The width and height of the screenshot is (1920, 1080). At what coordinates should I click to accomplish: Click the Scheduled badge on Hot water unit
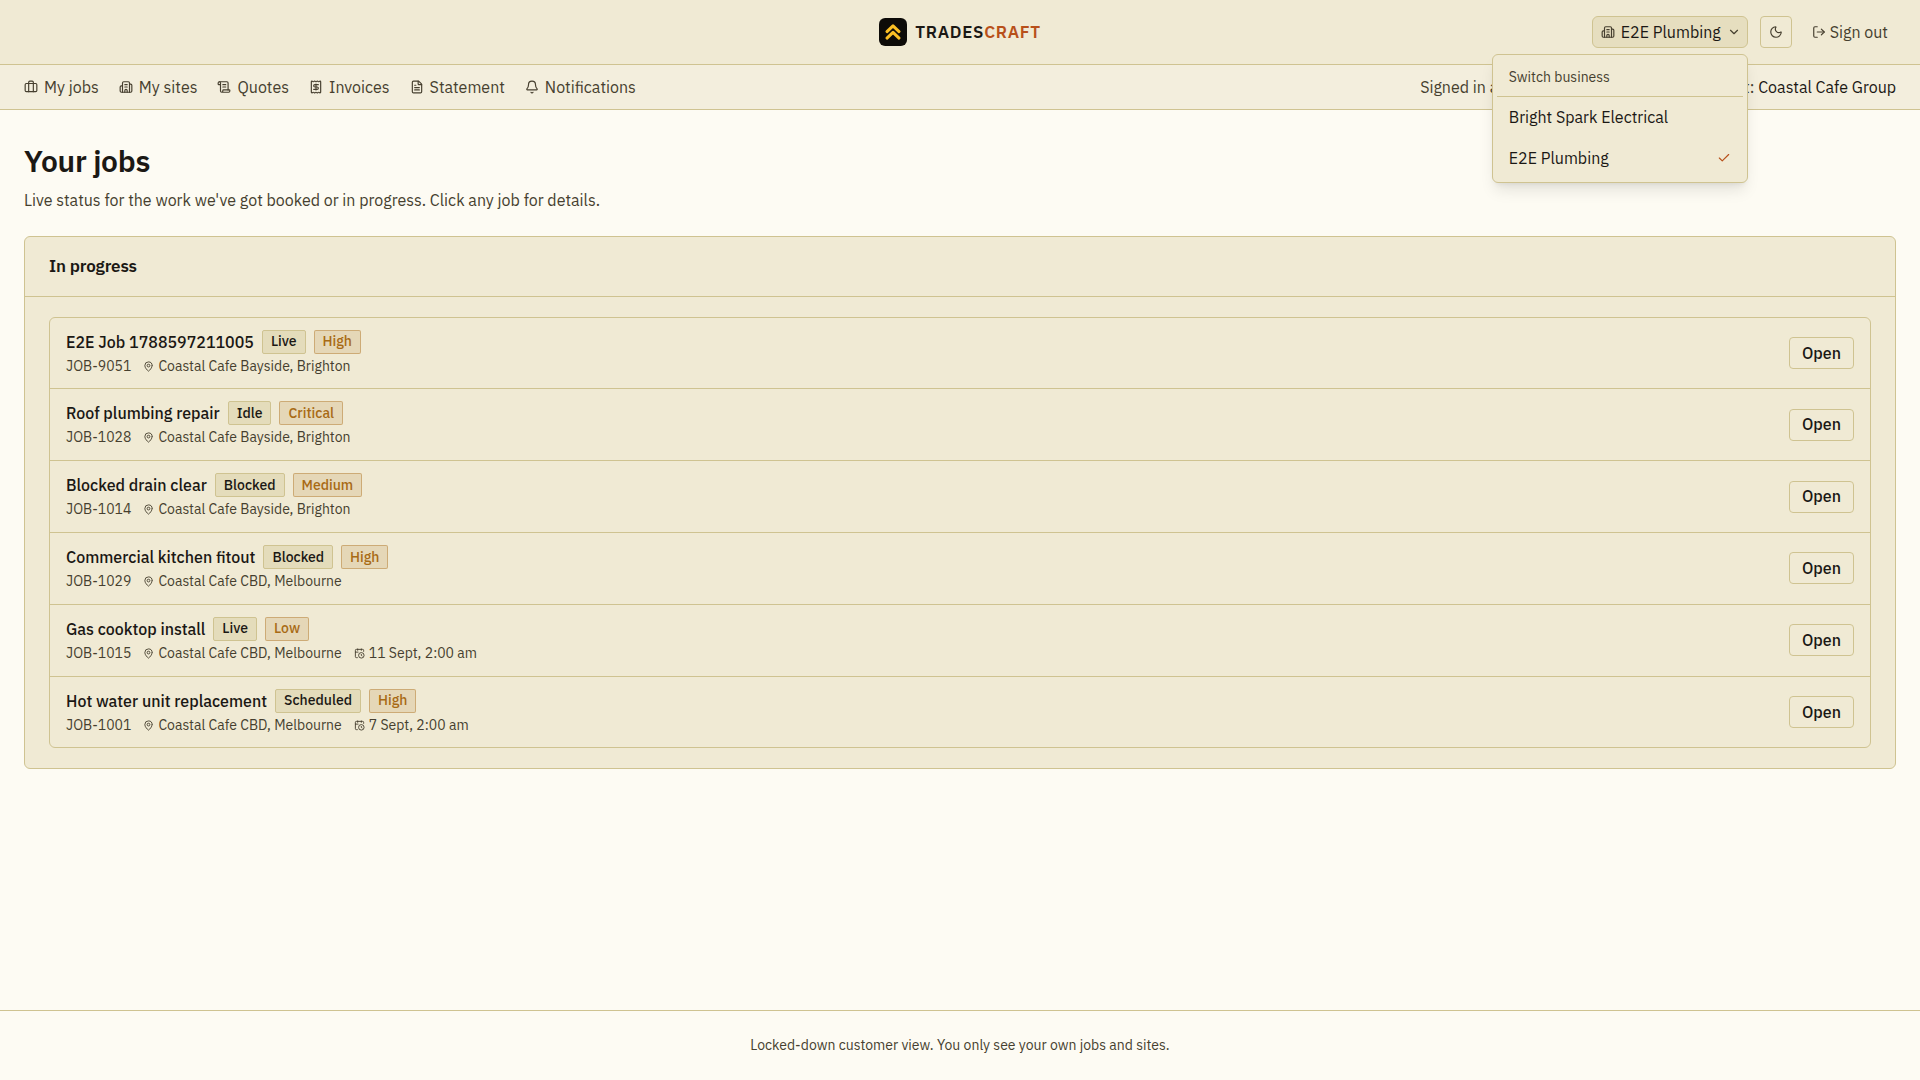coord(318,700)
